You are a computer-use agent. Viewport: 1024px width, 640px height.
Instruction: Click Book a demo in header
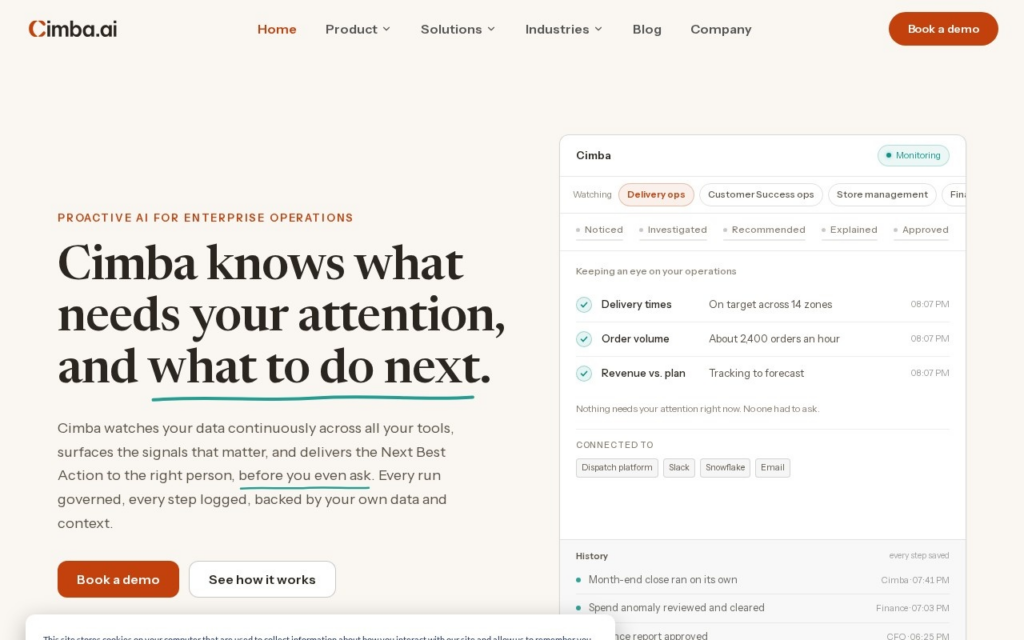coord(943,29)
